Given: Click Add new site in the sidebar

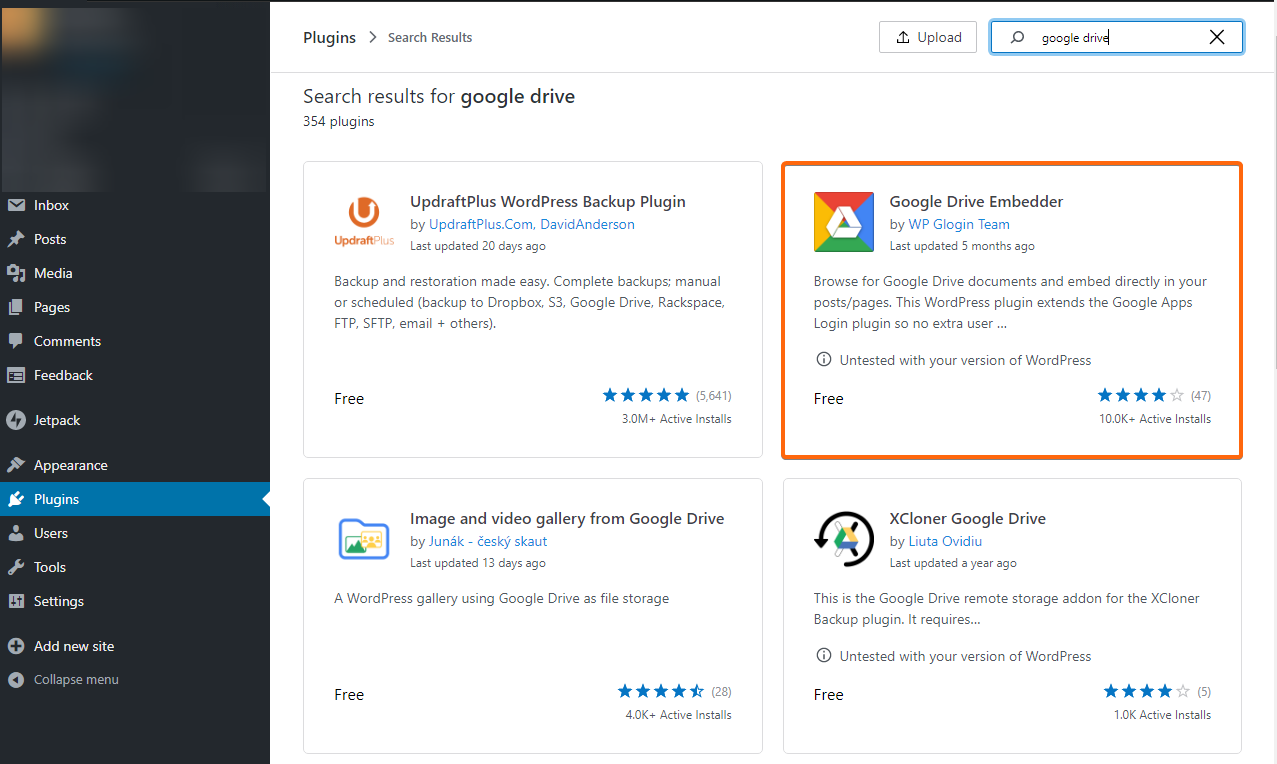Looking at the screenshot, I should coord(135,646).
